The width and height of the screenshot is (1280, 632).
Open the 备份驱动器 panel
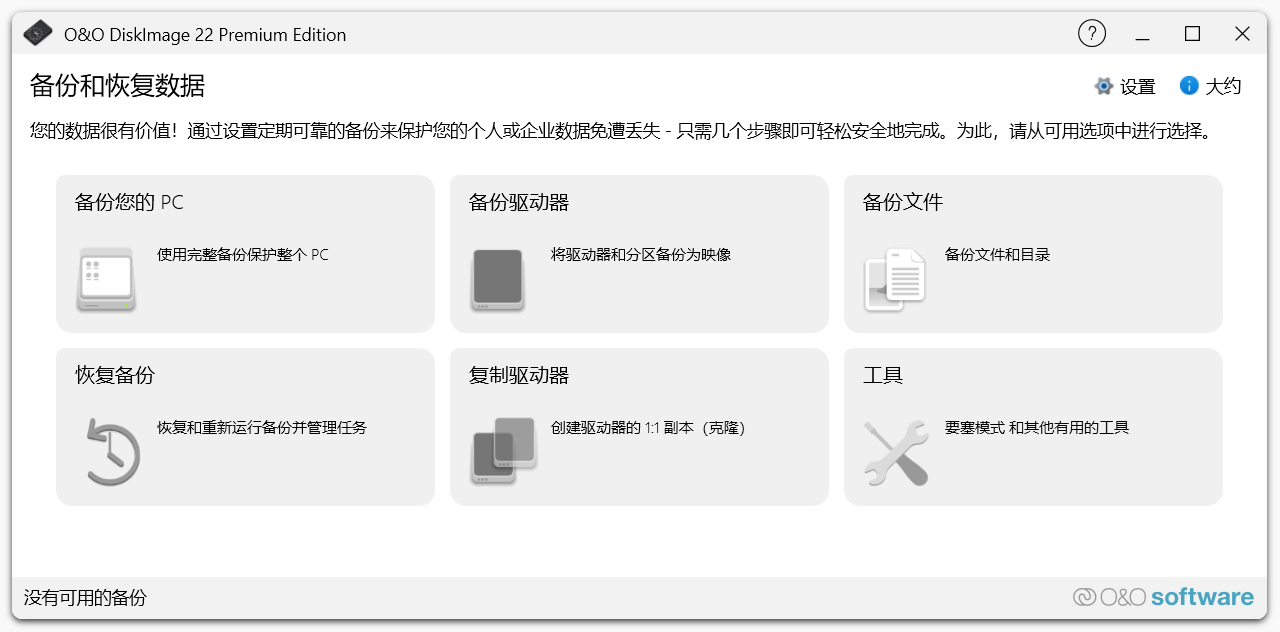639,253
